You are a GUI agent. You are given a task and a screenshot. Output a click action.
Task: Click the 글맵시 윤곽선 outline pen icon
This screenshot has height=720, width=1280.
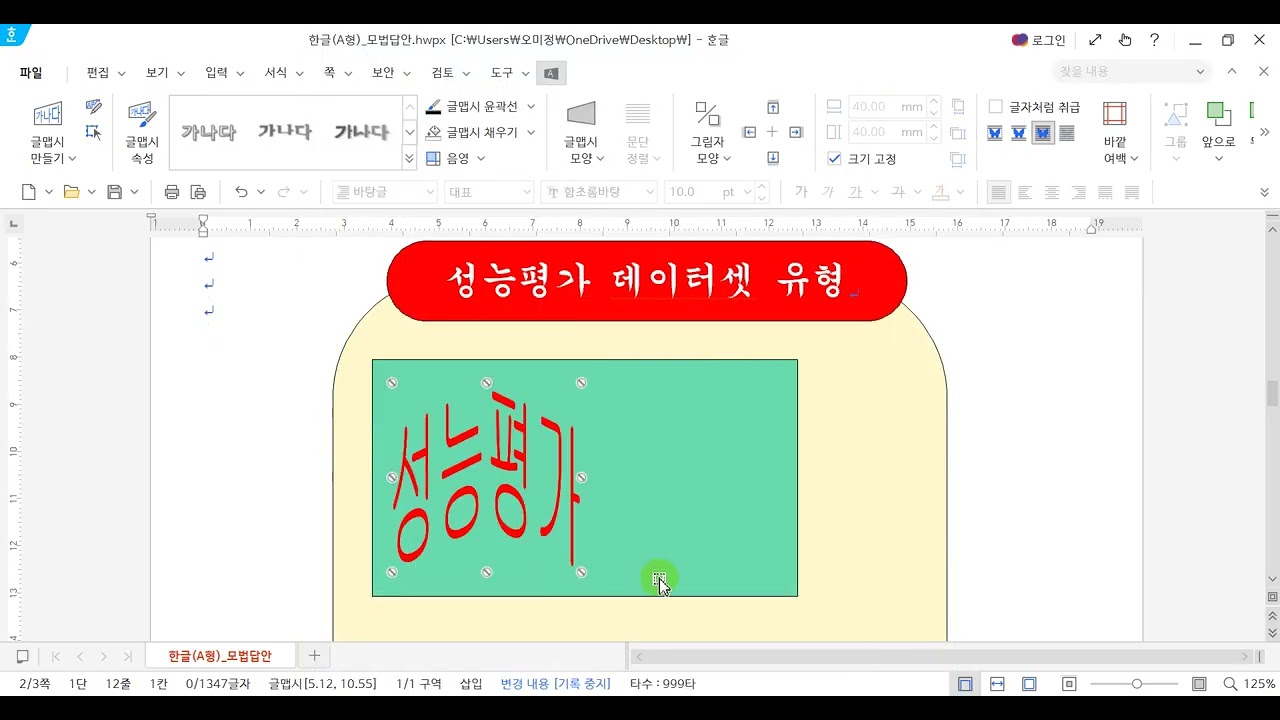coord(433,106)
